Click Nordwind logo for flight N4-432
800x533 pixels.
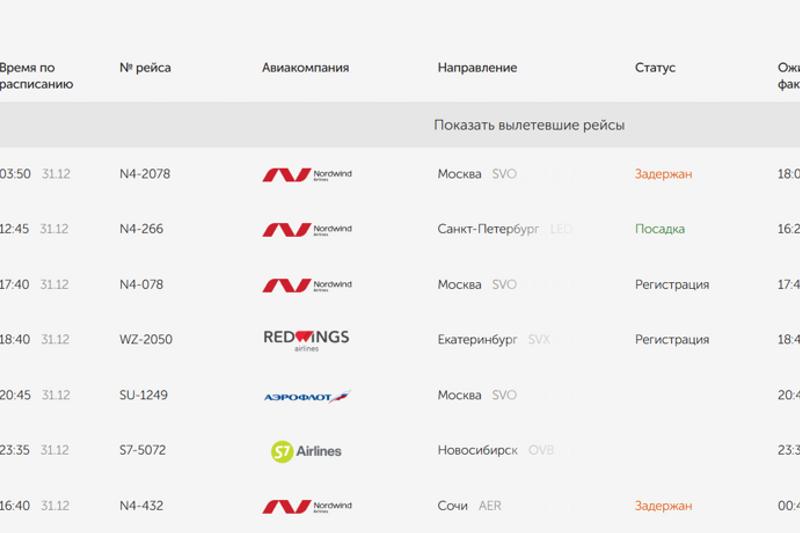(x=307, y=506)
